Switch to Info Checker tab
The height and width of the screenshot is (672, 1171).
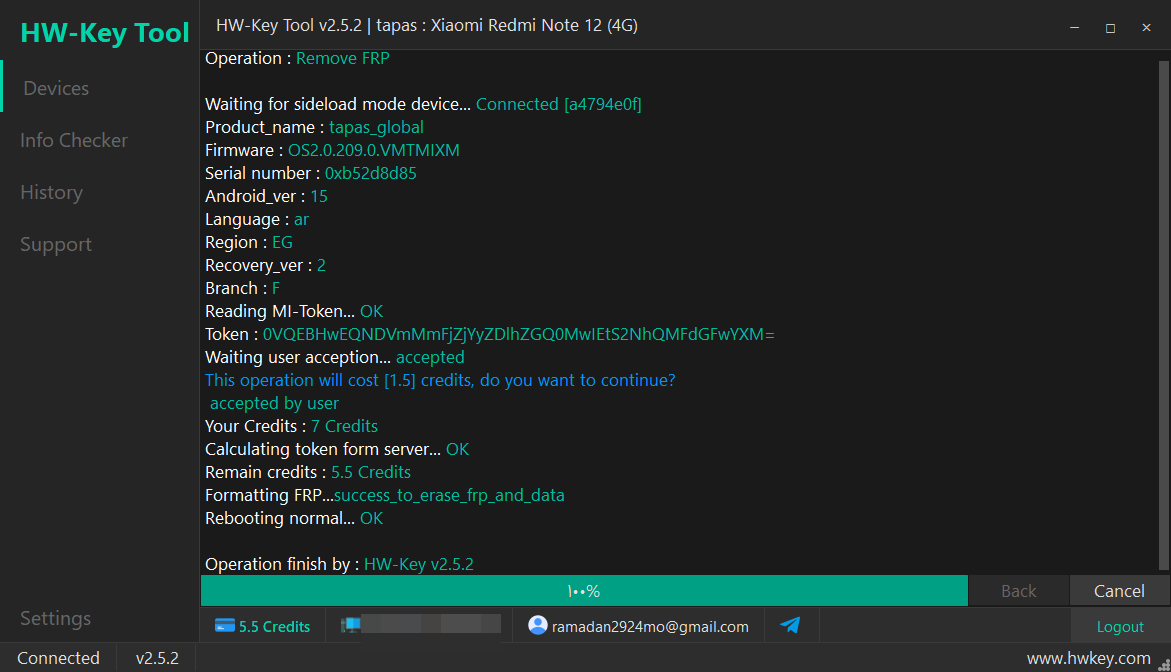[74, 140]
